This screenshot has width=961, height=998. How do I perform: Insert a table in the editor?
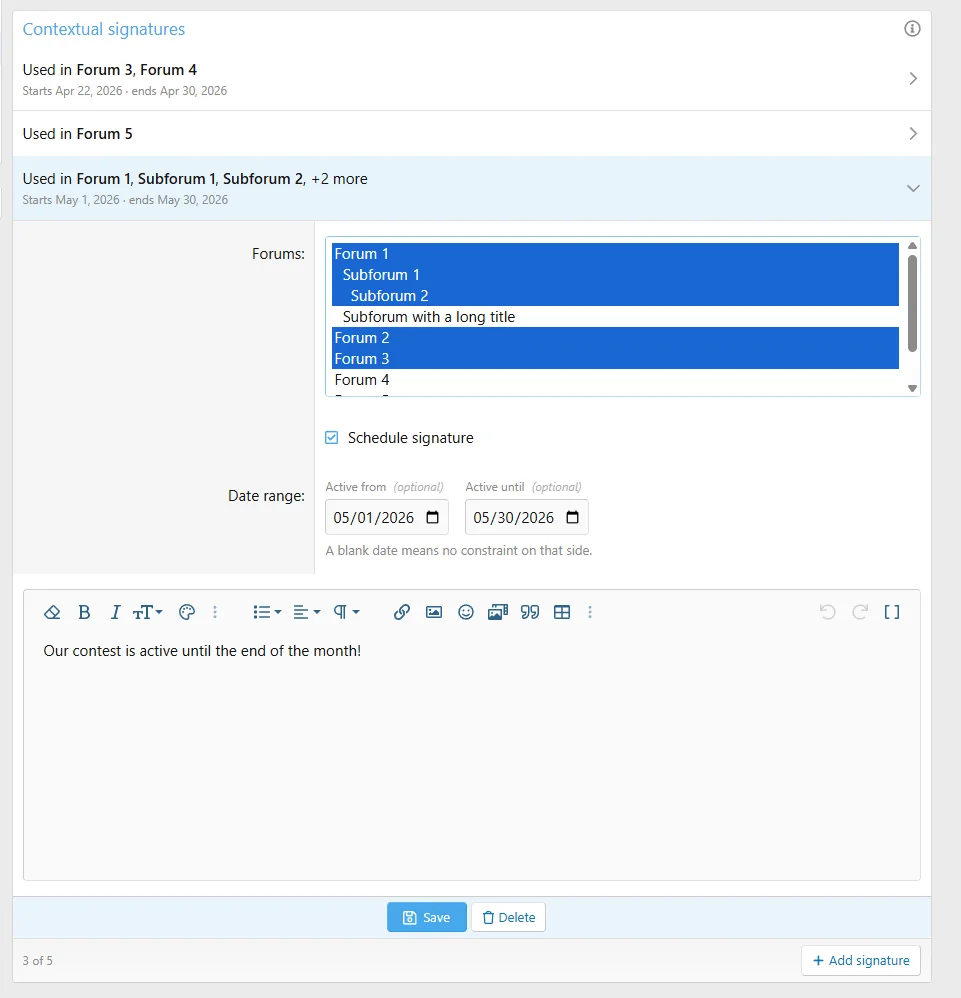[562, 612]
